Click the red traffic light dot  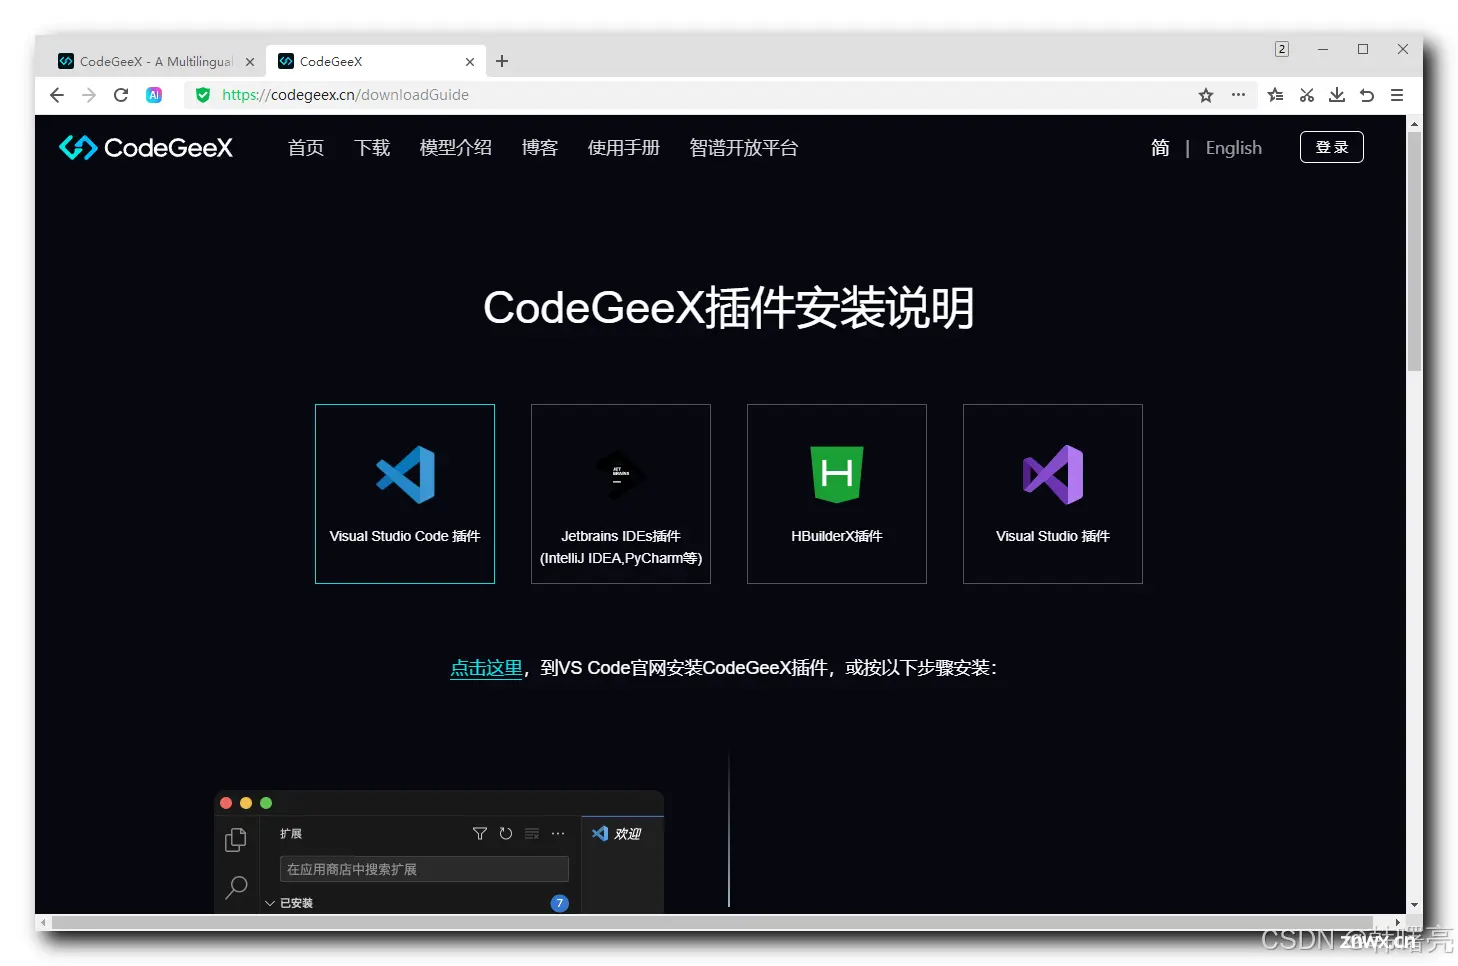(226, 803)
